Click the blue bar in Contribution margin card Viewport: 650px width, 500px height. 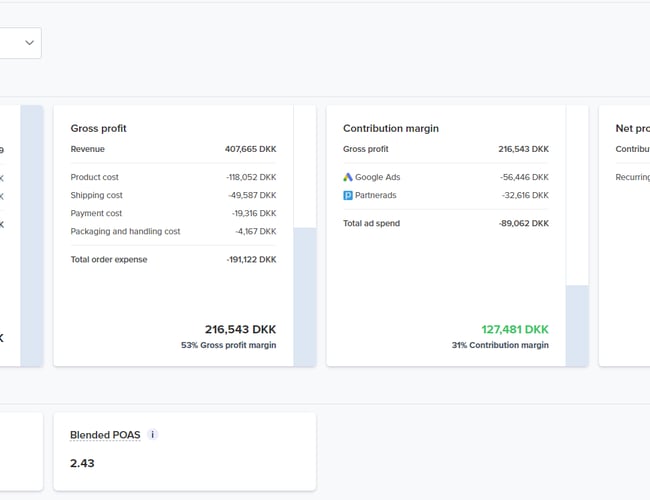click(x=577, y=325)
